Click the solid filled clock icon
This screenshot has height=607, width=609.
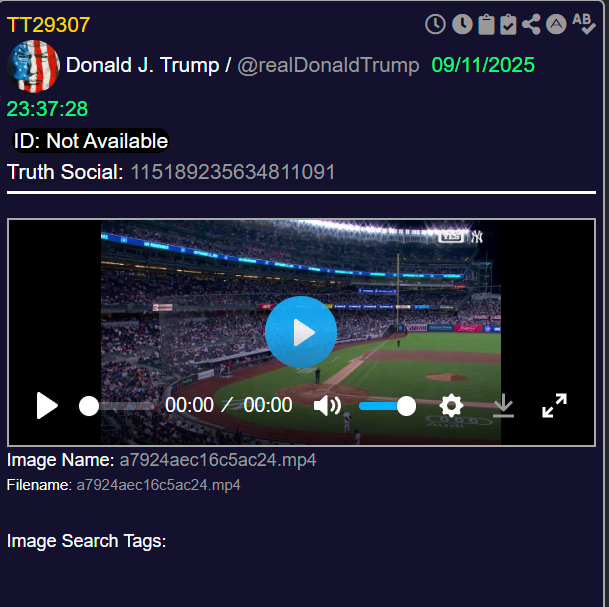(x=462, y=24)
